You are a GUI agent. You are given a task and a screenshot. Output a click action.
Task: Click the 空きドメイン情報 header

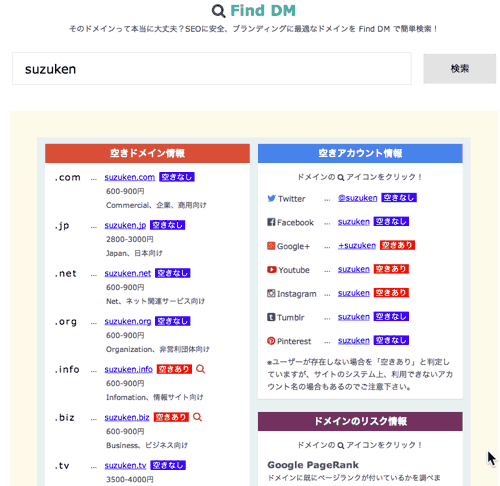(147, 153)
